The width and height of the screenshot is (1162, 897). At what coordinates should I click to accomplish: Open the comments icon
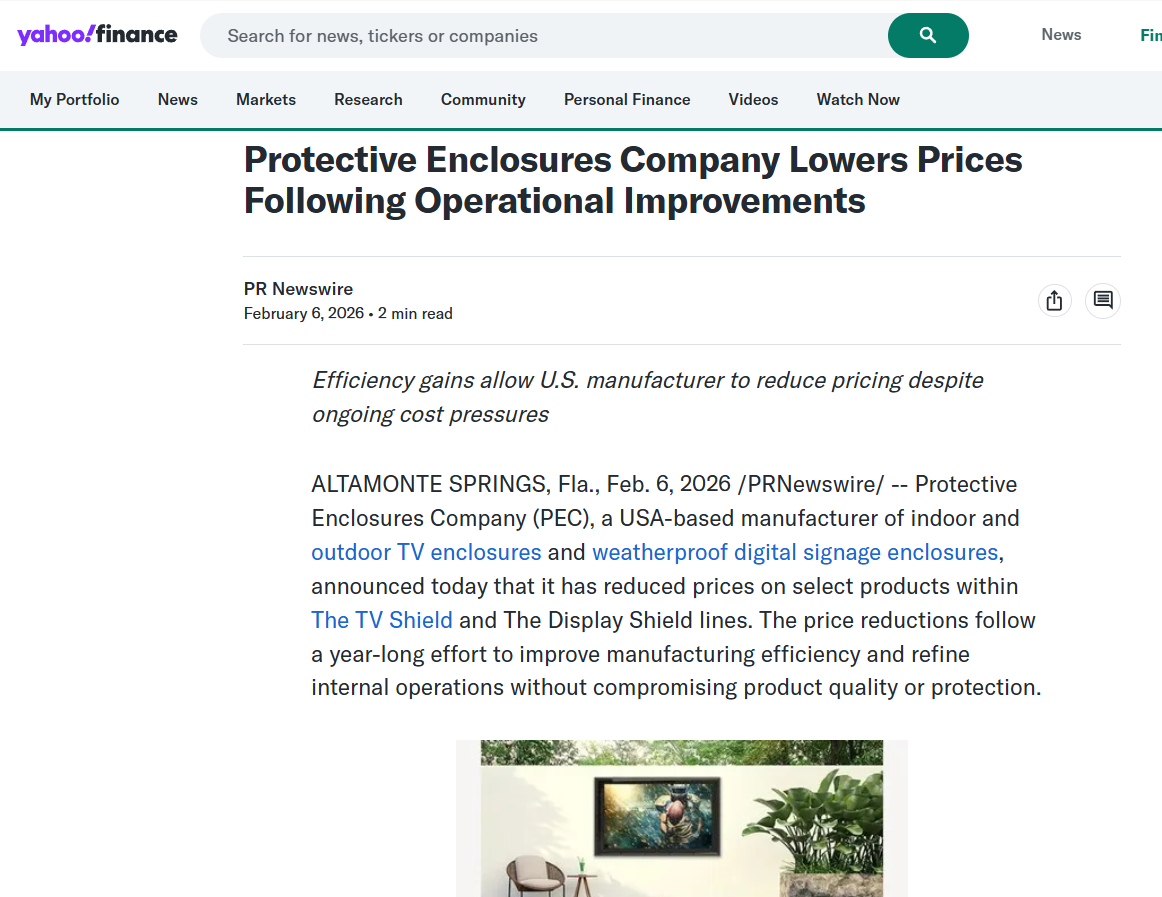click(1103, 300)
